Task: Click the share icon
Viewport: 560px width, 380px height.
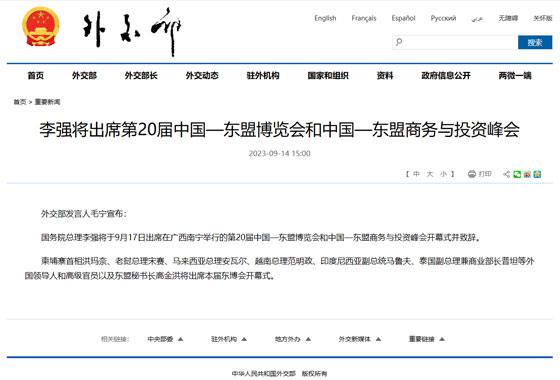Action: pyautogui.click(x=506, y=174)
